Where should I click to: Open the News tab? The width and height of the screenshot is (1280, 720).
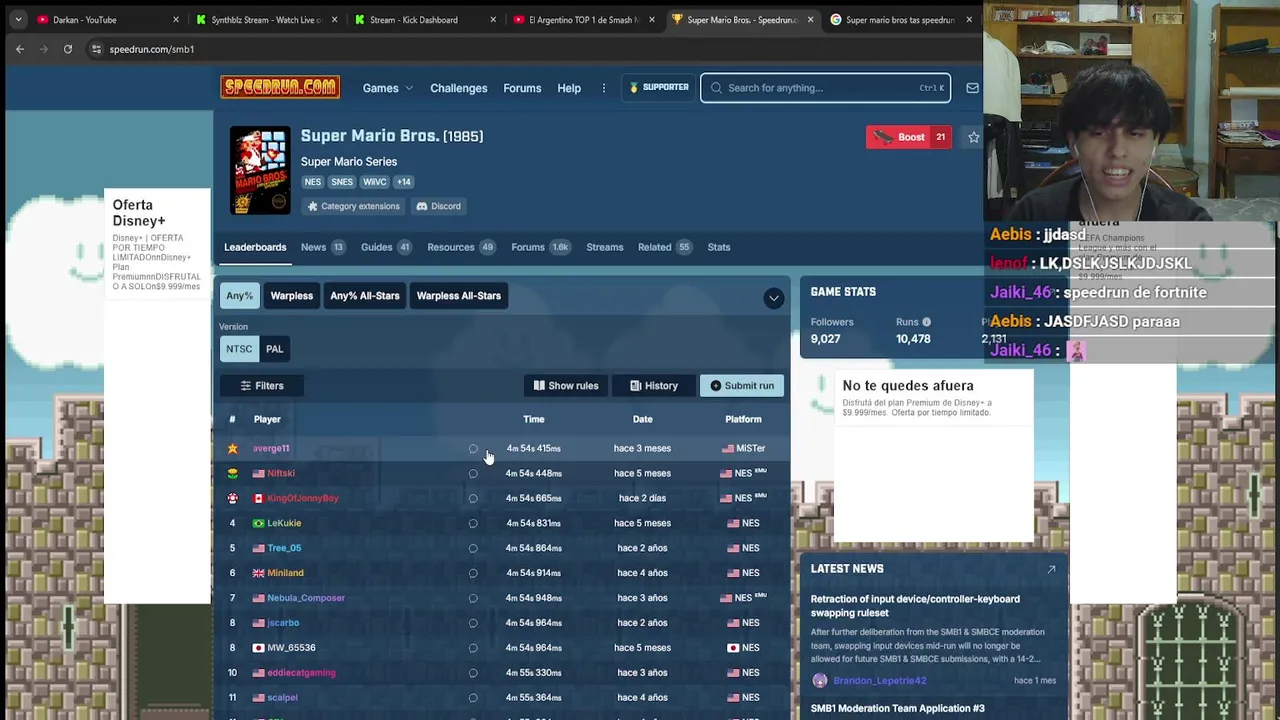[x=323, y=247]
